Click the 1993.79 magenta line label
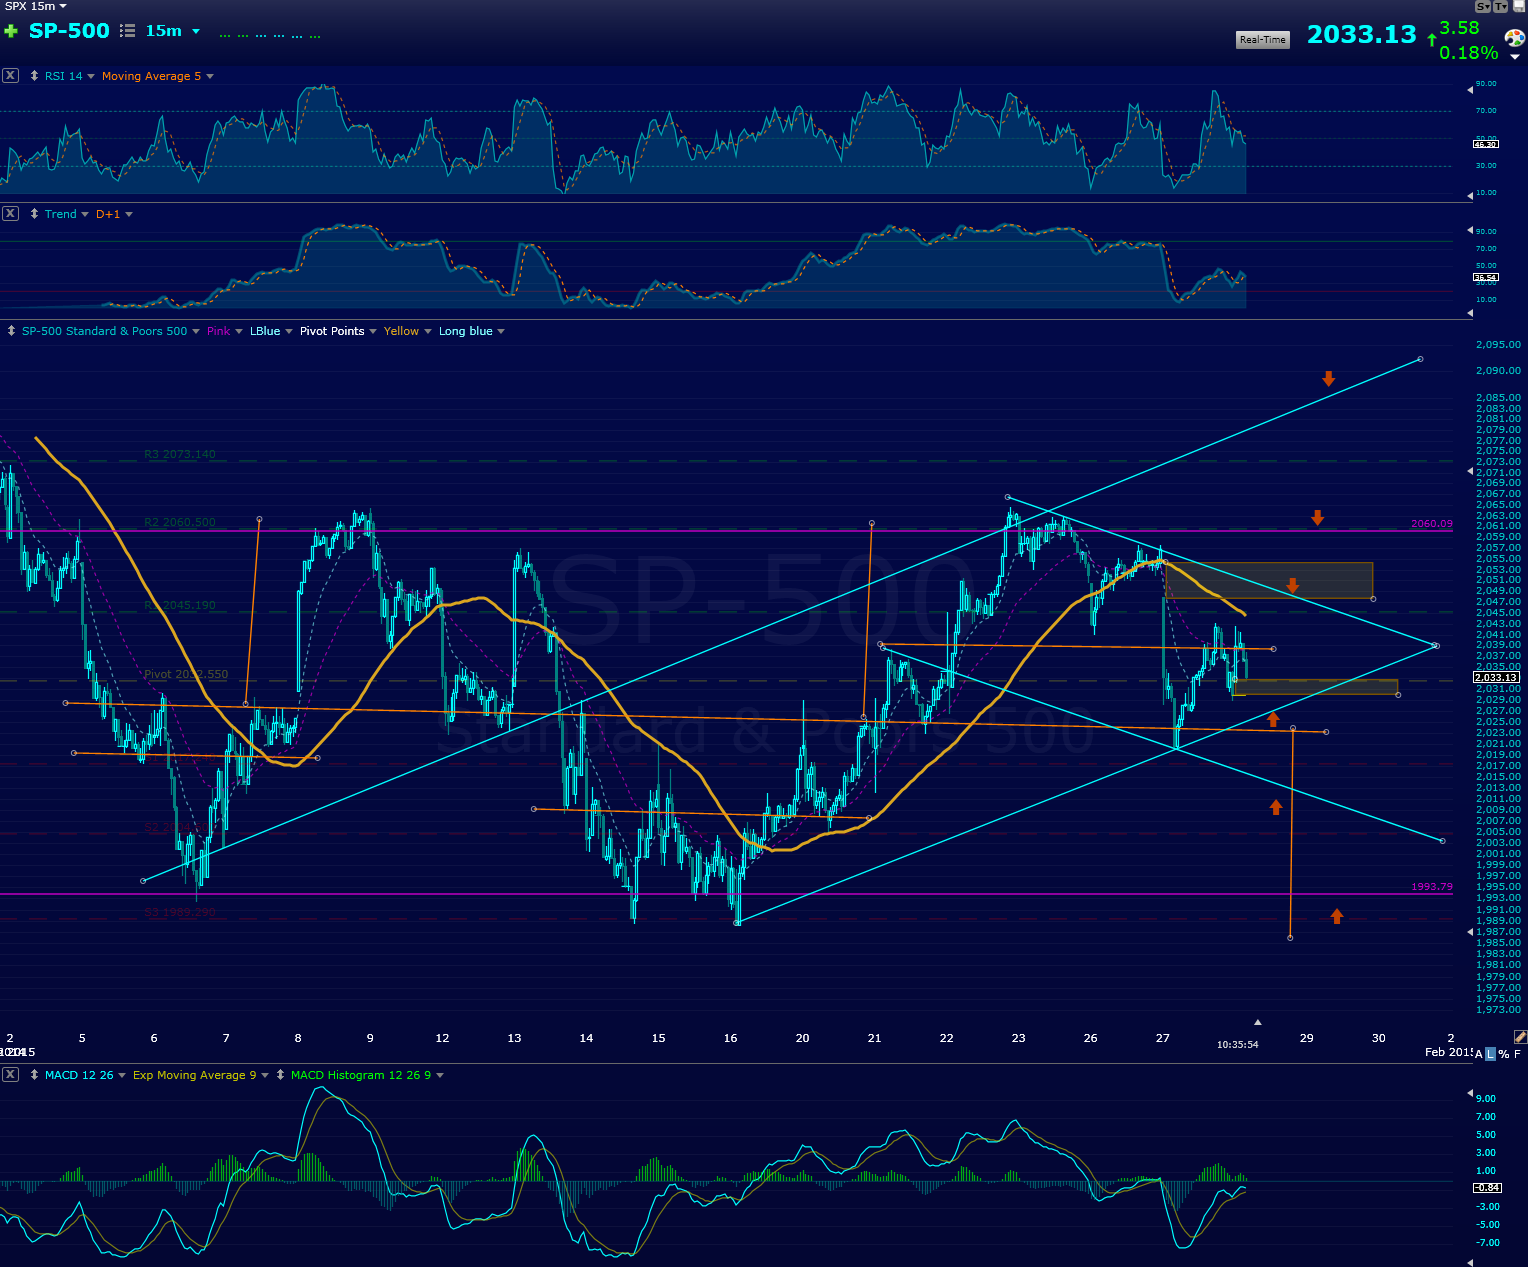The height and width of the screenshot is (1267, 1528). click(x=1432, y=887)
